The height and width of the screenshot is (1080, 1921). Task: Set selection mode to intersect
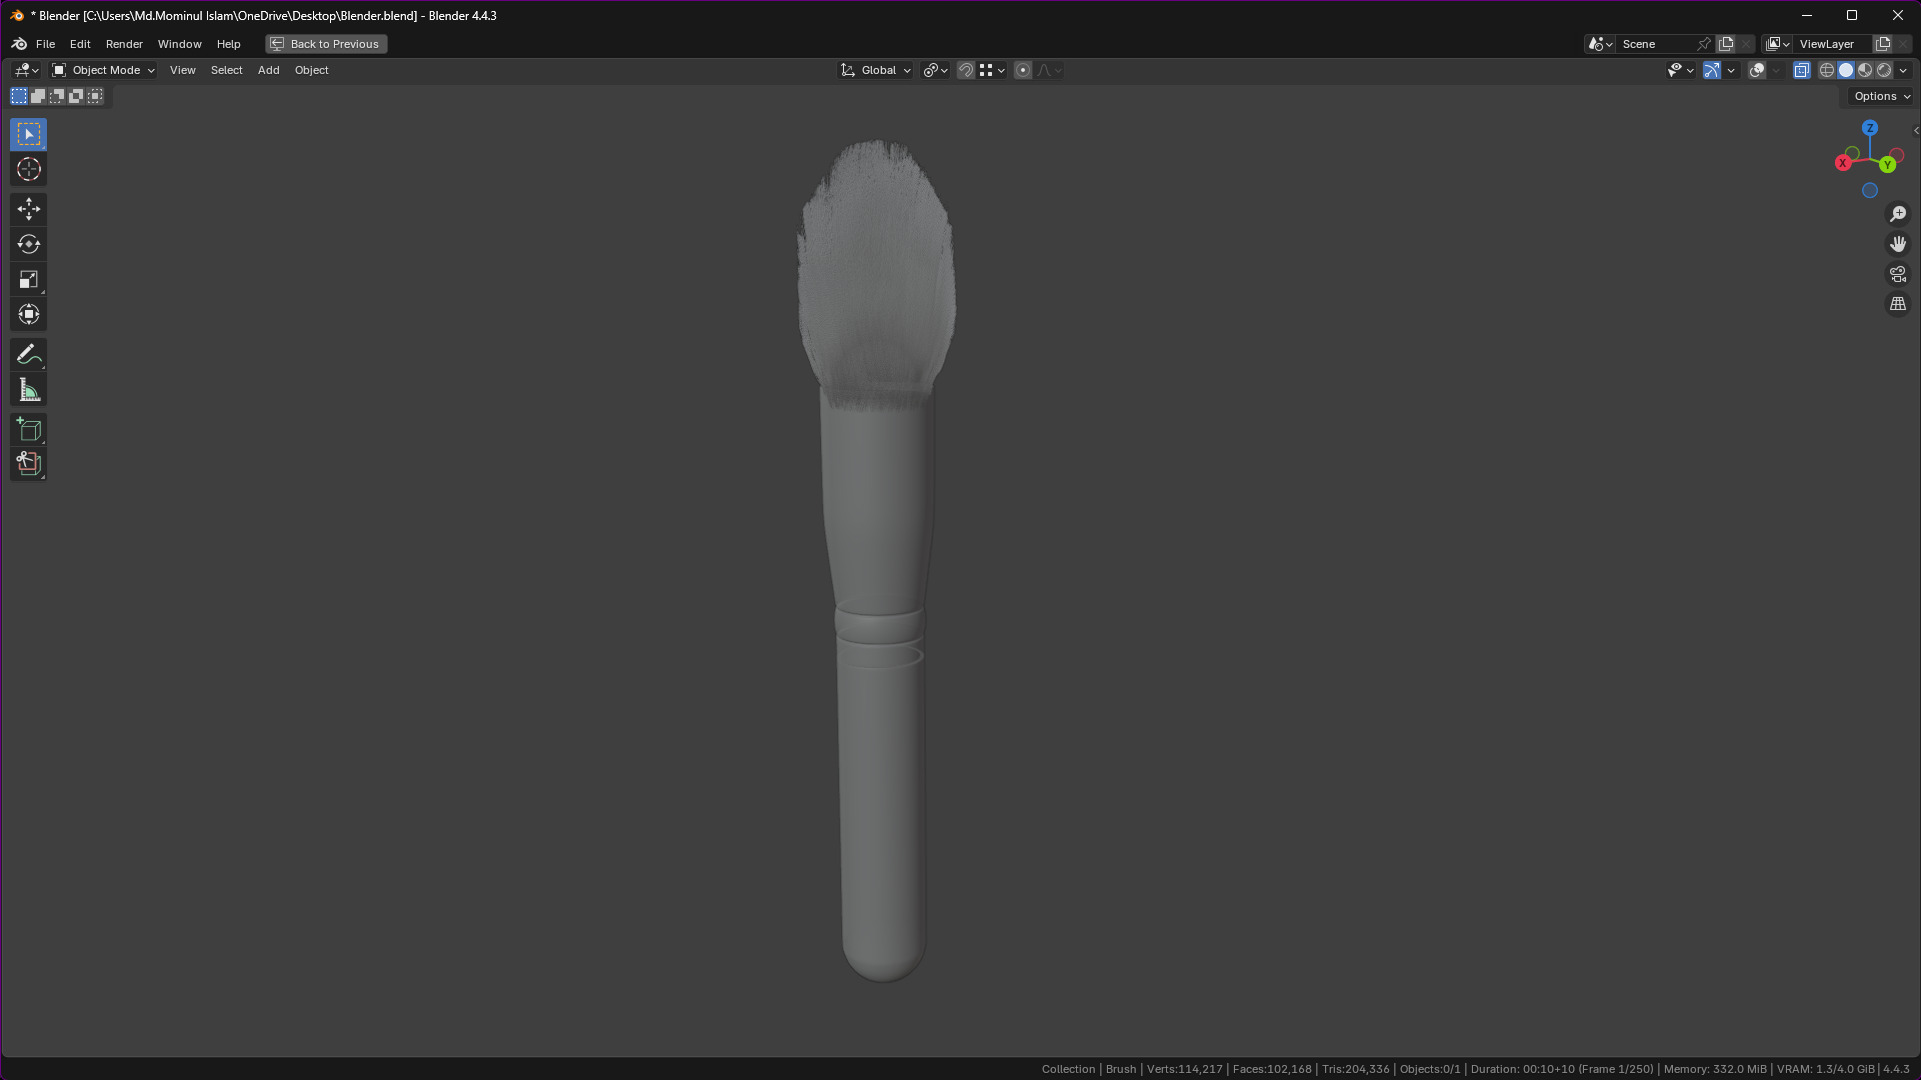[x=95, y=96]
